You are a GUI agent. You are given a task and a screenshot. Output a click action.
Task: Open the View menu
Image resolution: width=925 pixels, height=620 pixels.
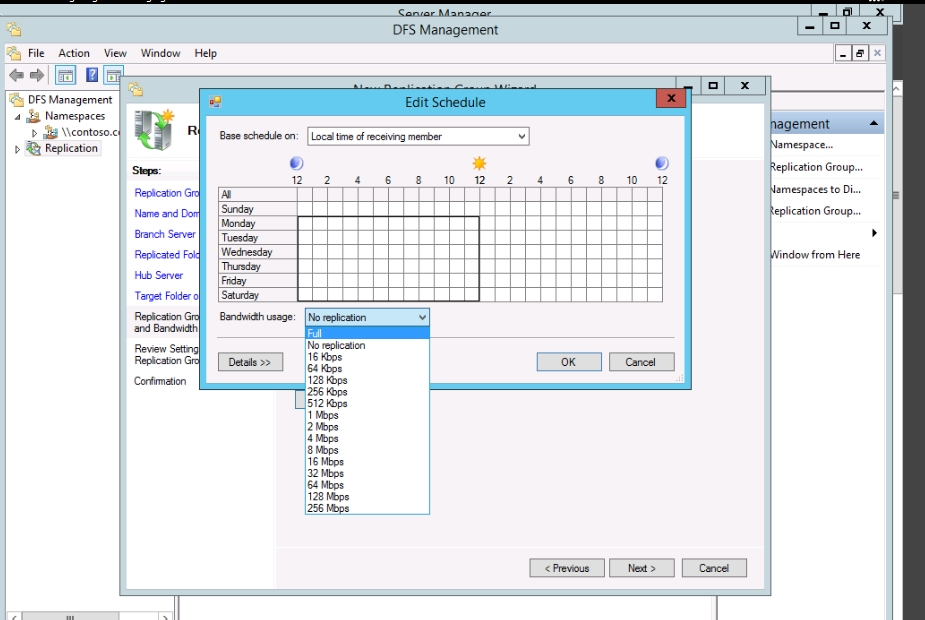115,53
